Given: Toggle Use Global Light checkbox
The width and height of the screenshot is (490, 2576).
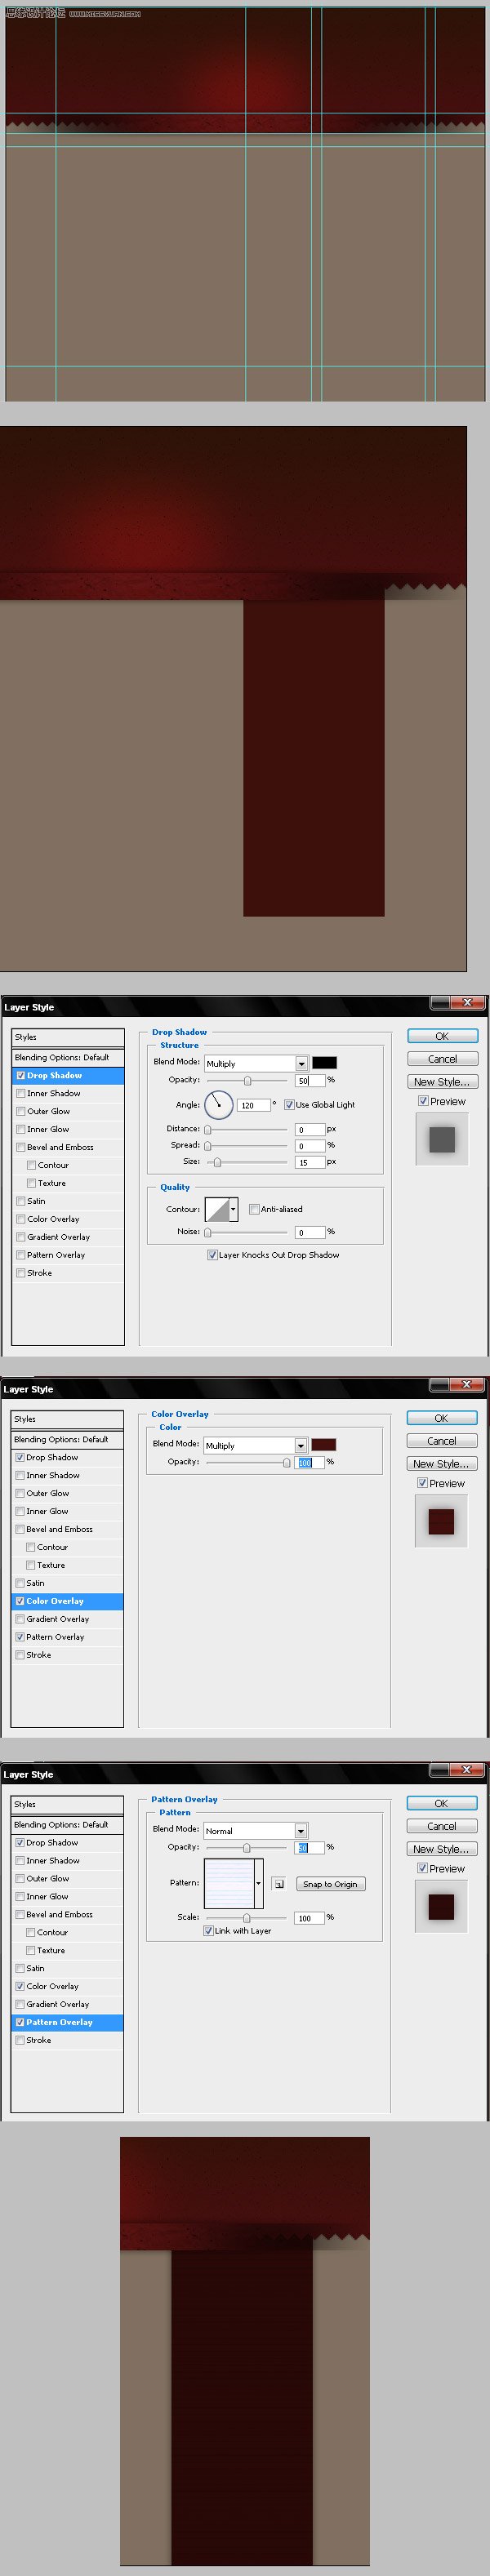Looking at the screenshot, I should 289,1105.
